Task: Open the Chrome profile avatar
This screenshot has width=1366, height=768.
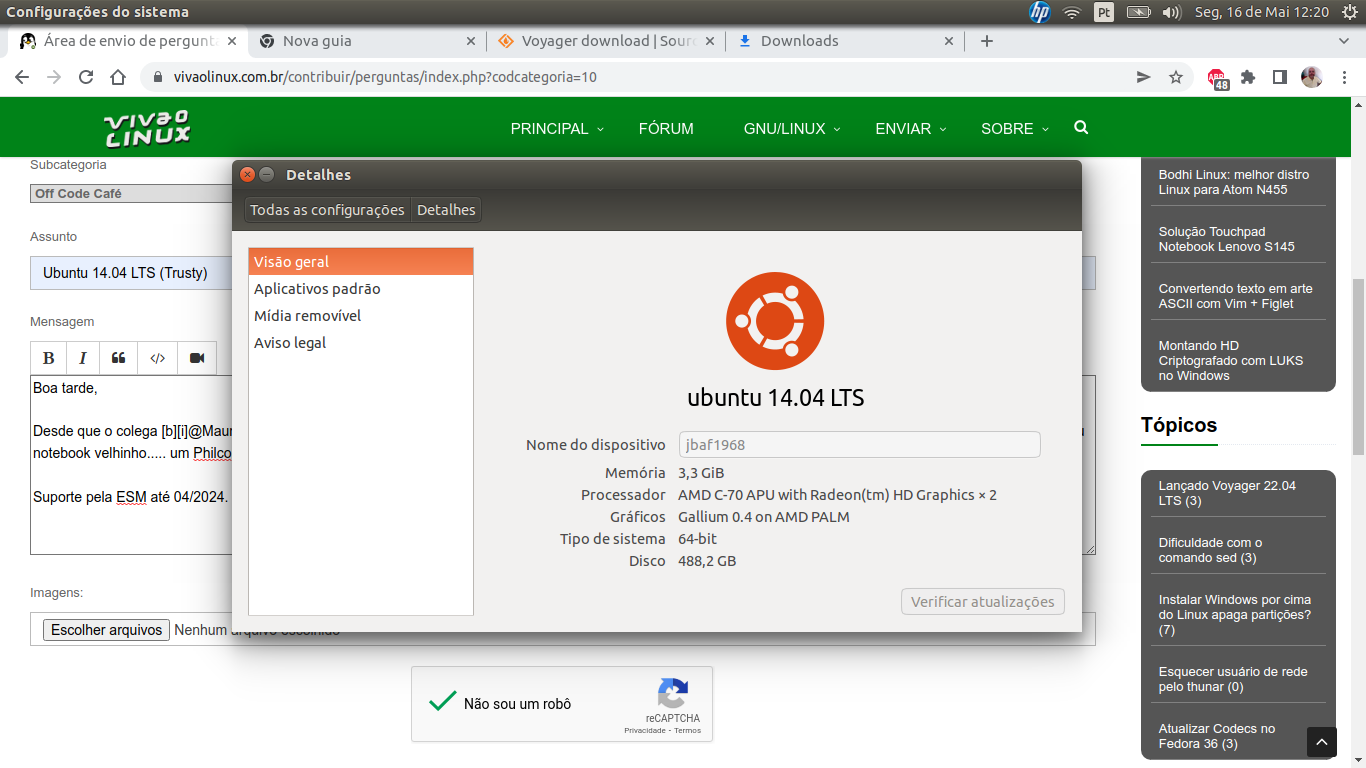Action: 1311,77
